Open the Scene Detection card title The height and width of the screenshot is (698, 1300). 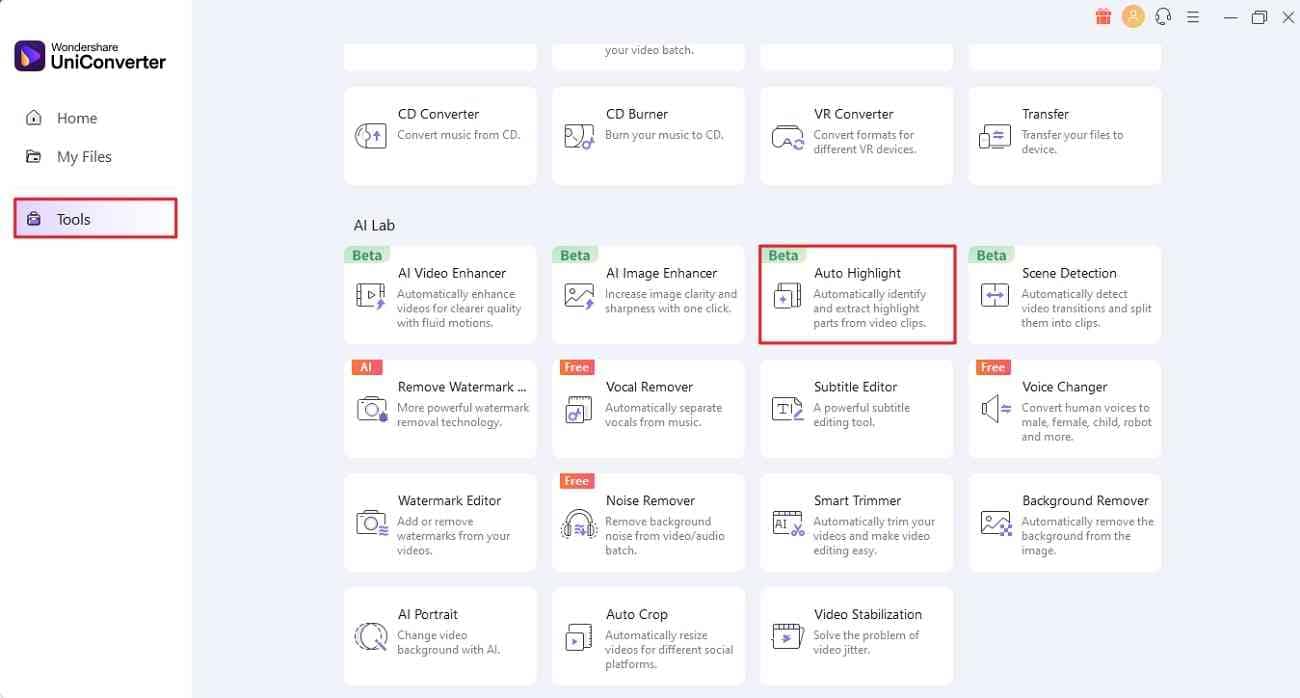(1069, 273)
